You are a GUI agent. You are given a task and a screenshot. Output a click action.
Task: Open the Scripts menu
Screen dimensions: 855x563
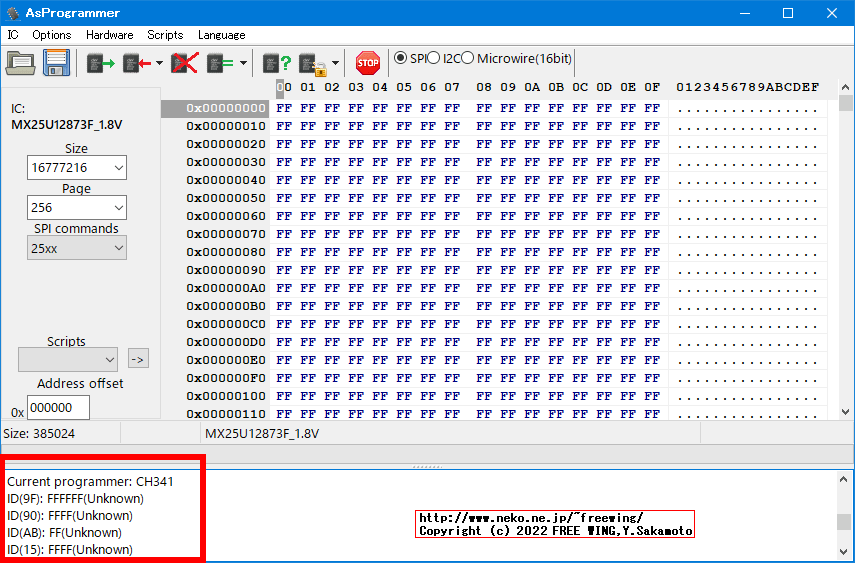click(x=165, y=35)
